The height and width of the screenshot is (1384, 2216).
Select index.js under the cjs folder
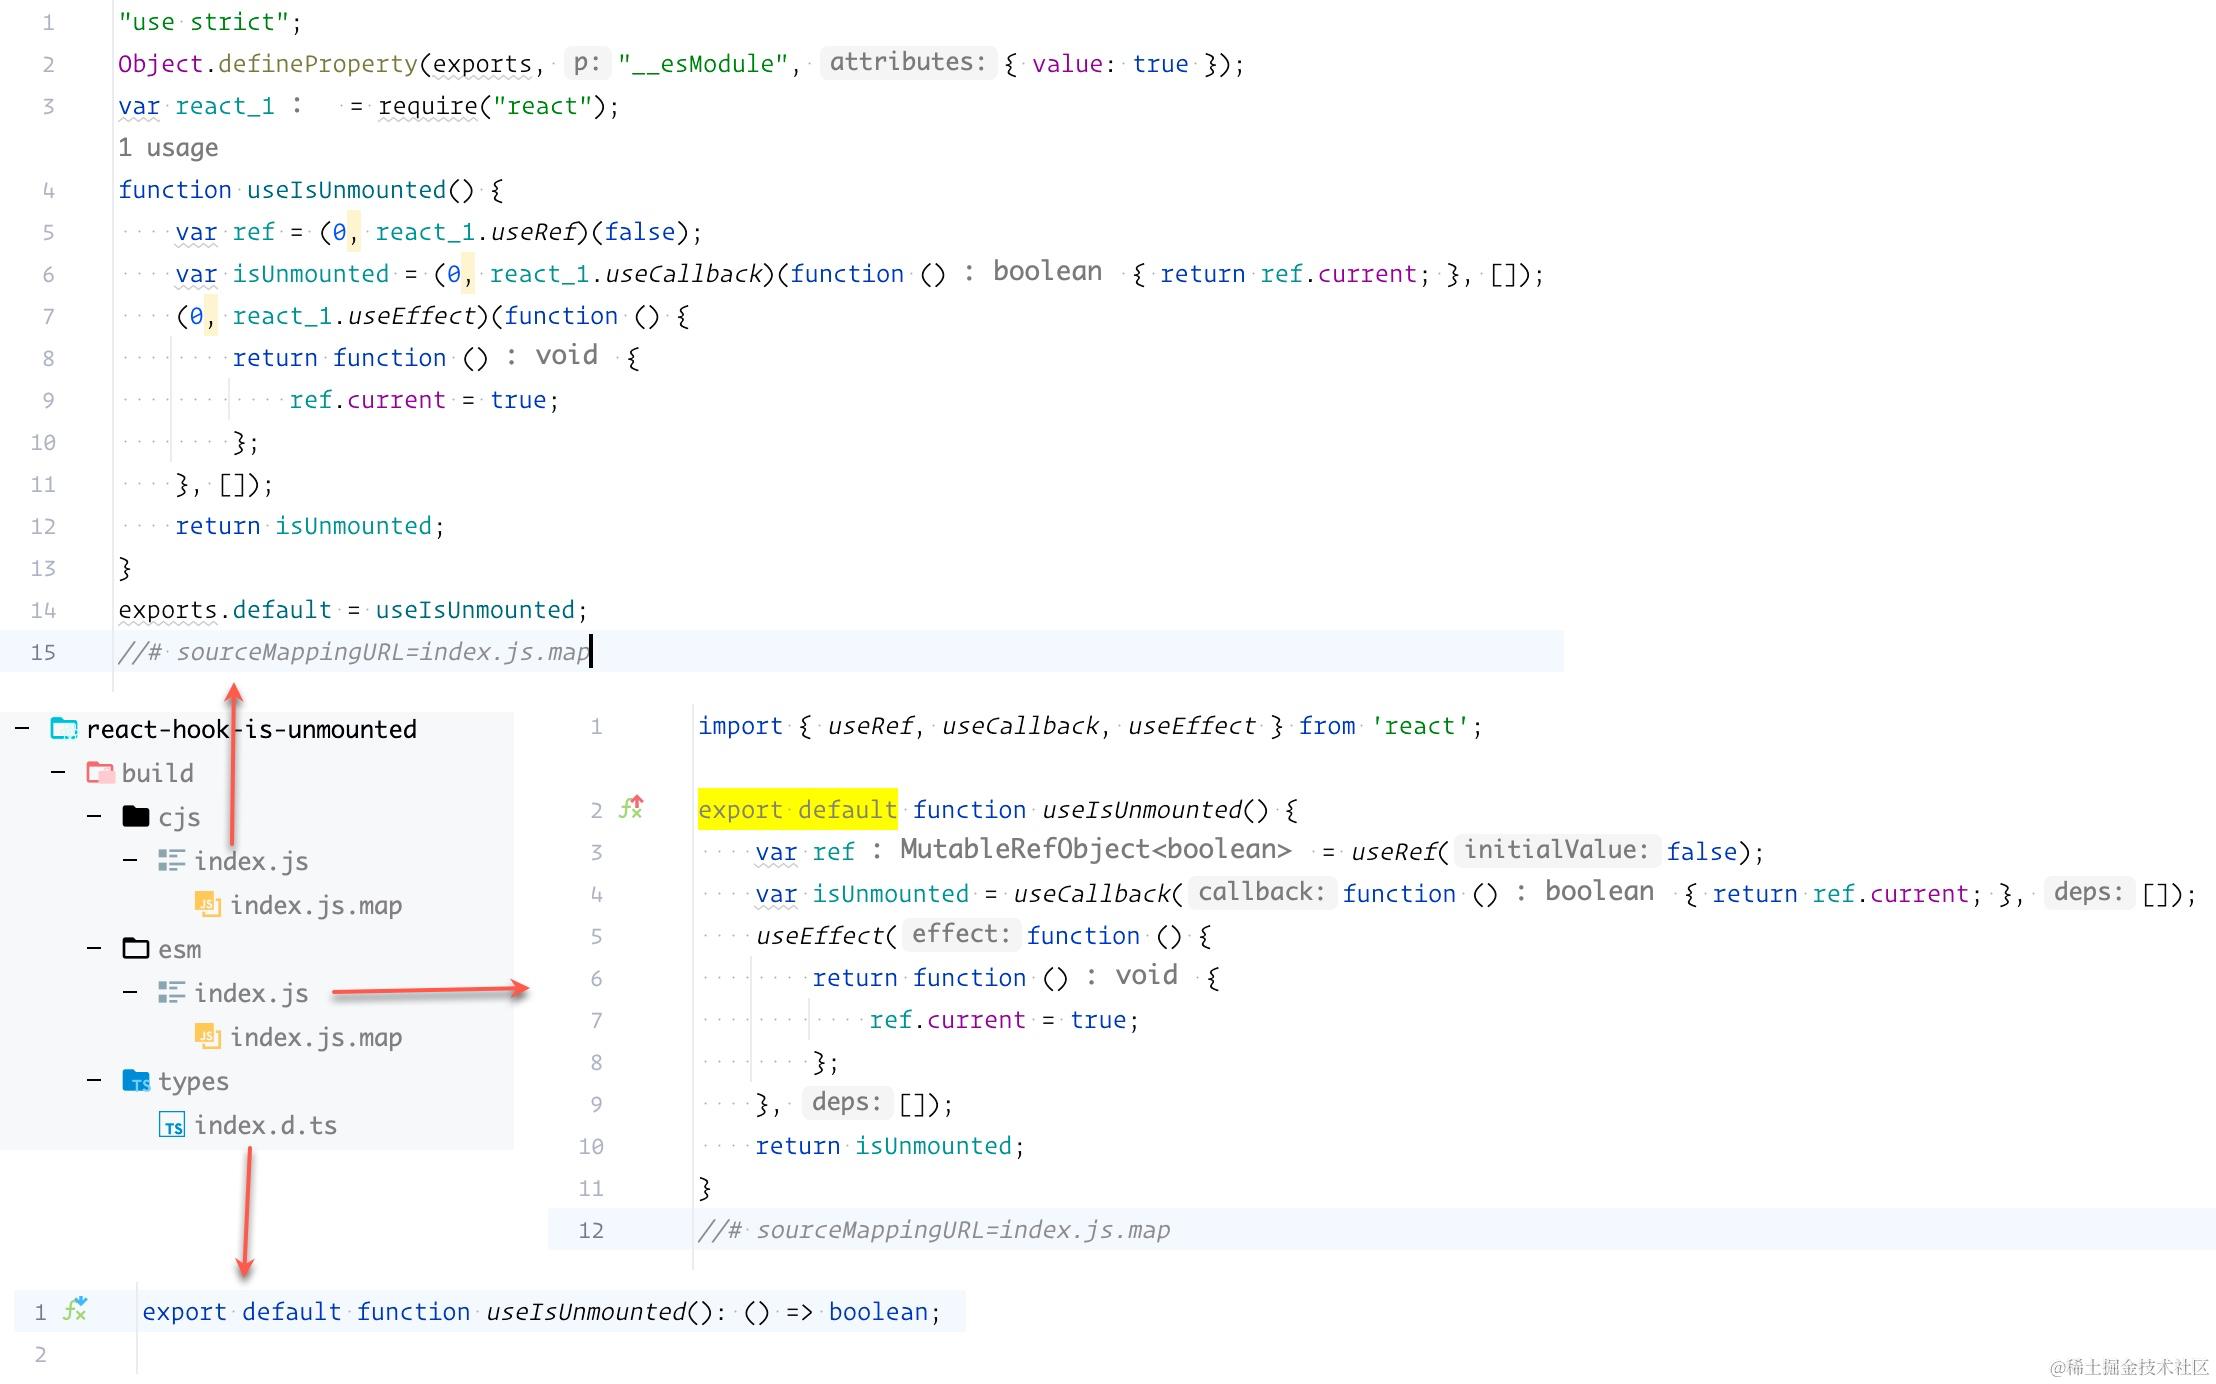pos(251,861)
